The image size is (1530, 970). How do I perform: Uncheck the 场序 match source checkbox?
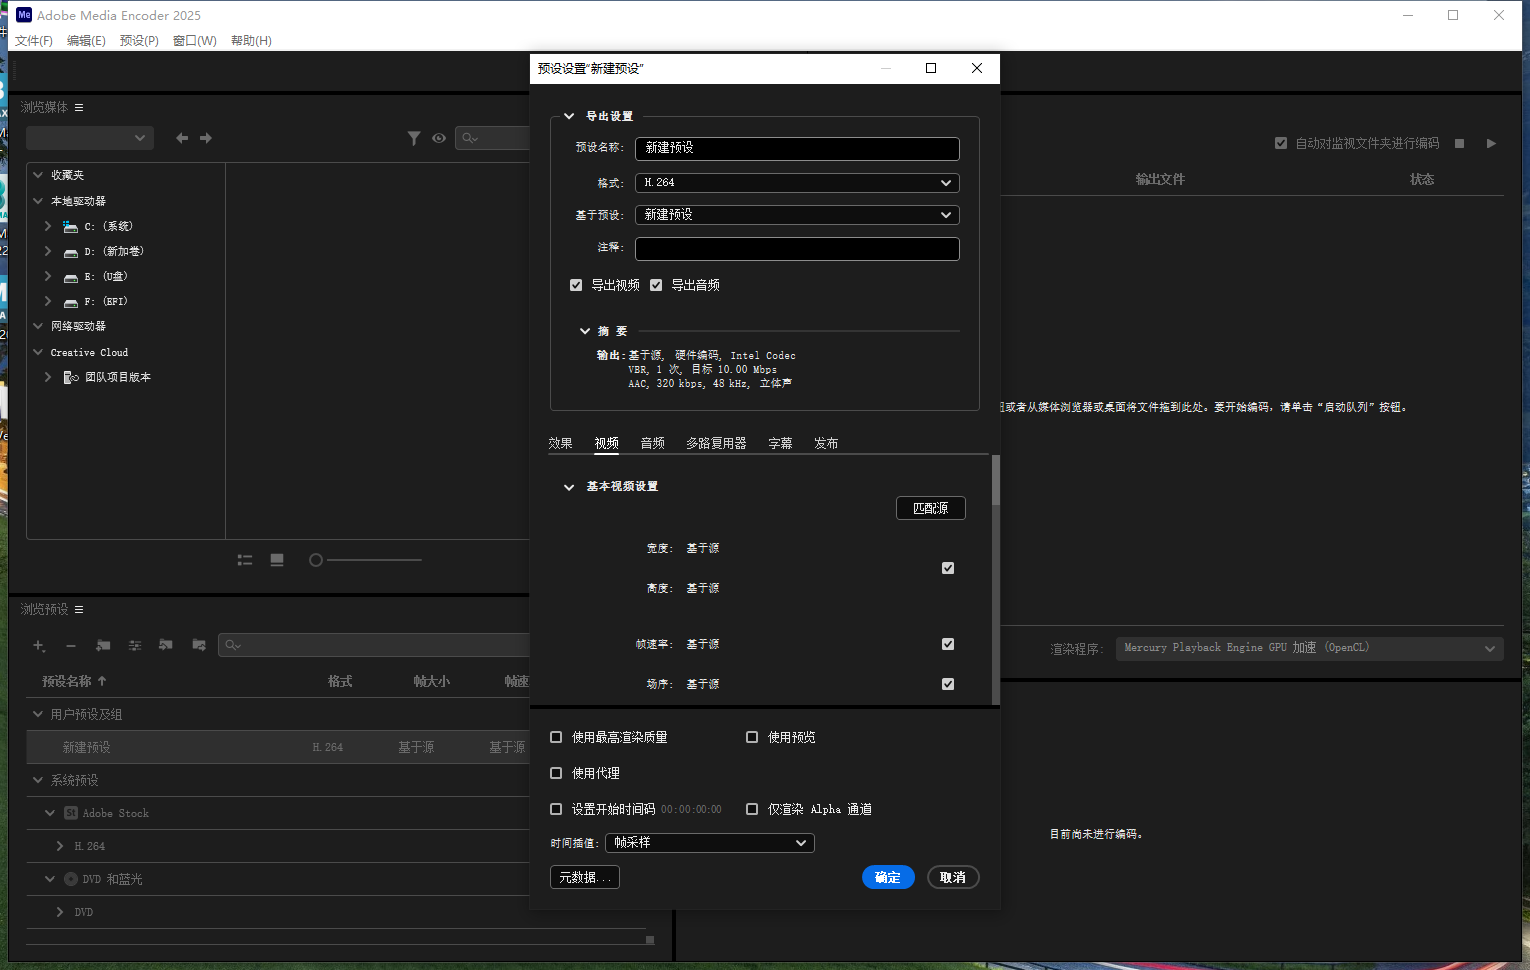point(948,684)
